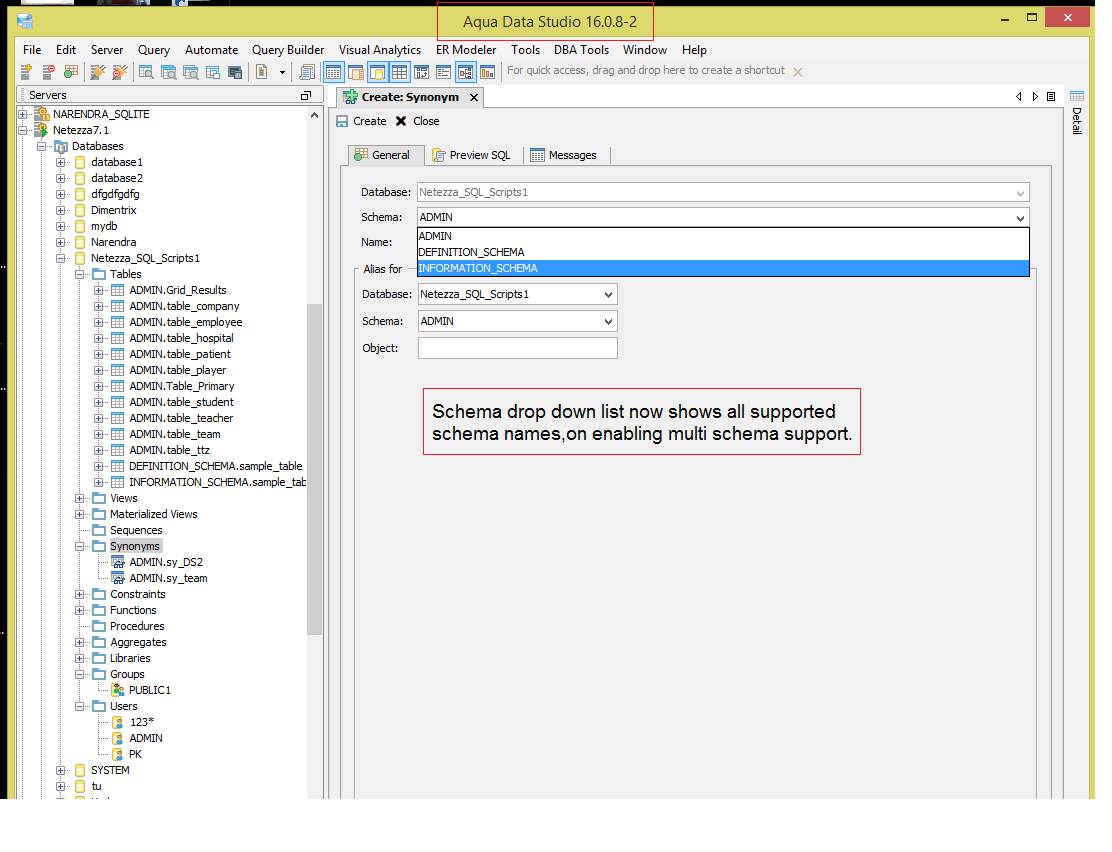Select INFORMATION_SCHEMA in schema list

click(723, 268)
